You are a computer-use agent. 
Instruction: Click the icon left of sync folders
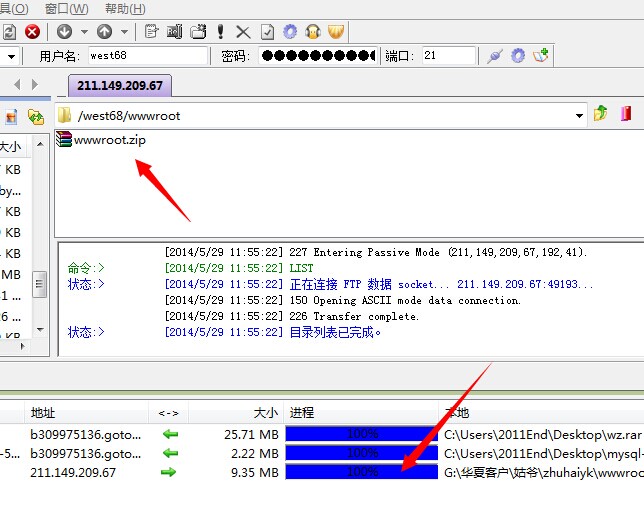point(12,117)
